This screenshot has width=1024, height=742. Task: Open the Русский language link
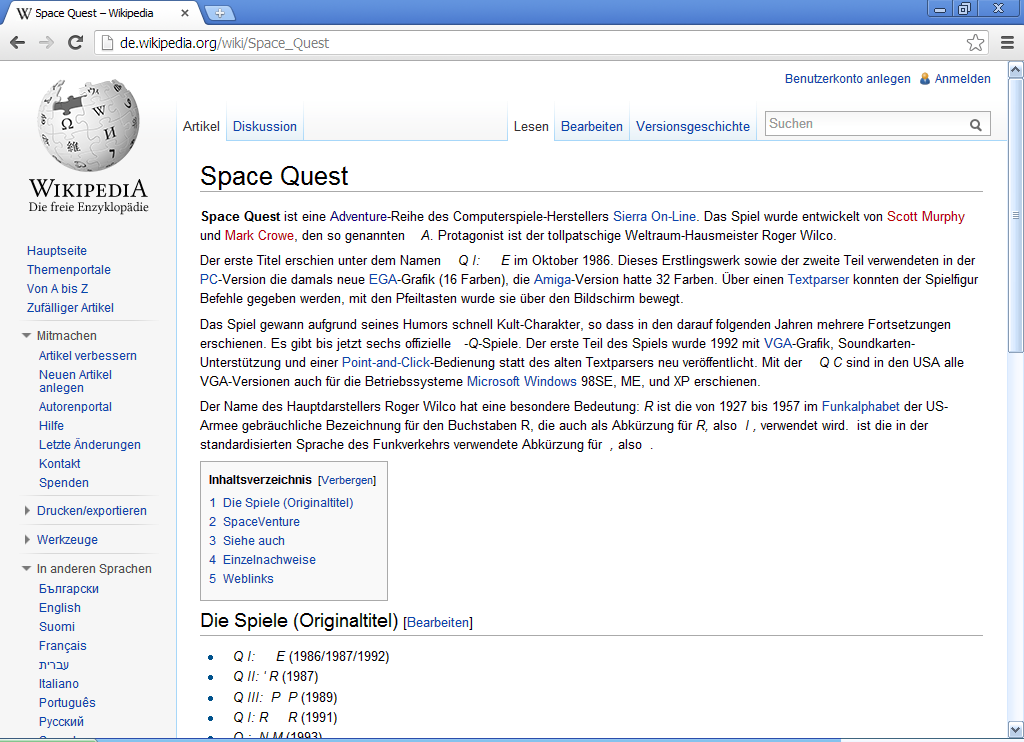61,722
